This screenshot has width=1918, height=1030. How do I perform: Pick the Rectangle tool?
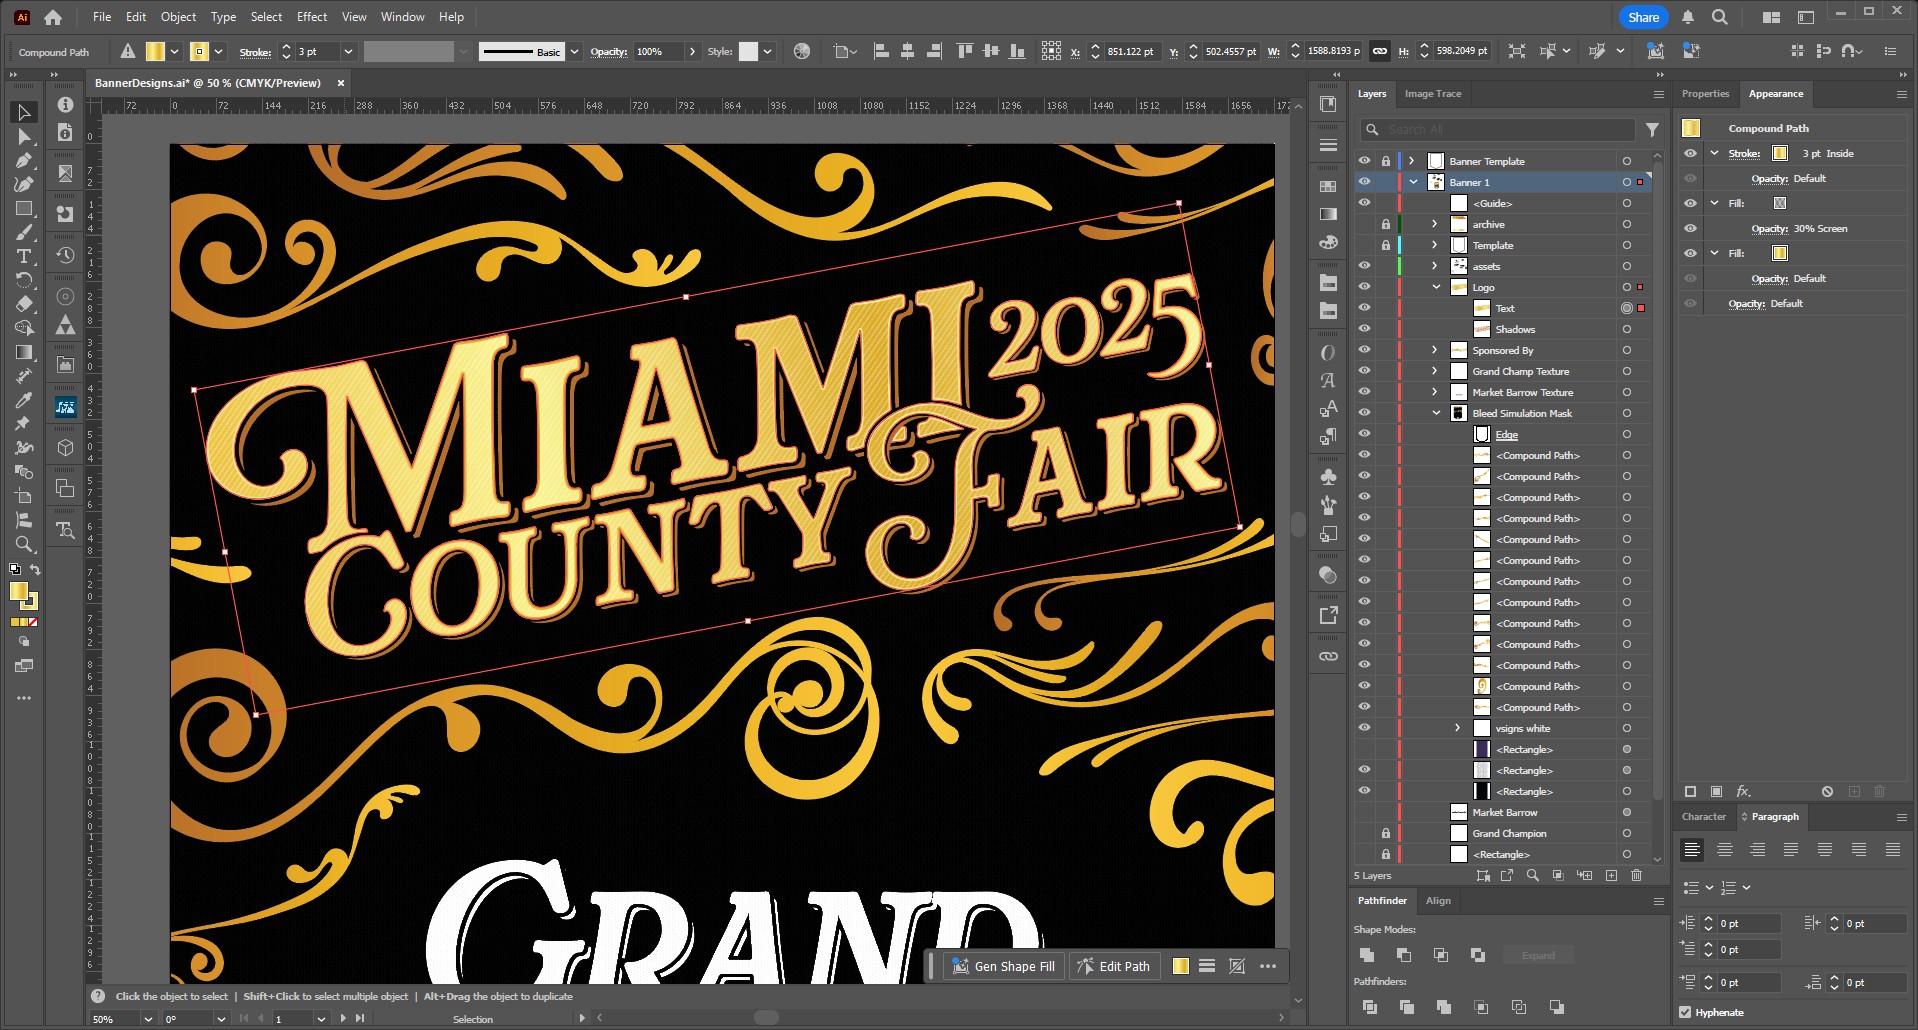tap(24, 209)
